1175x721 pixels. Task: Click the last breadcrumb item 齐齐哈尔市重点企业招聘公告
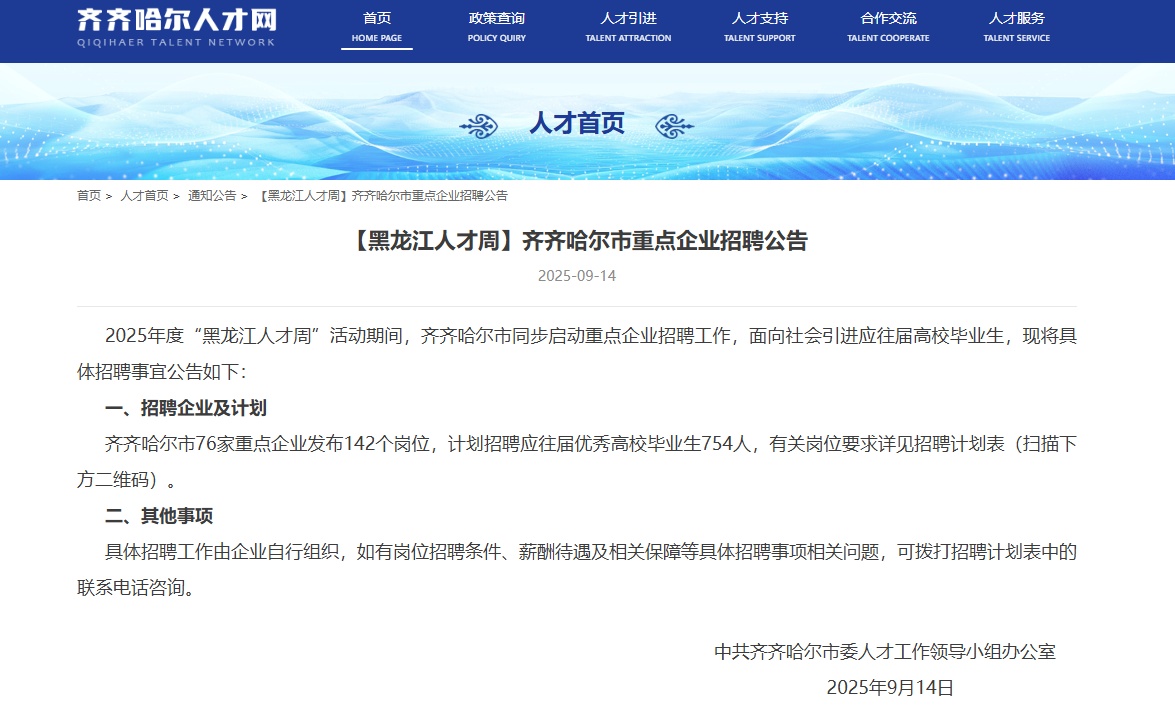383,196
